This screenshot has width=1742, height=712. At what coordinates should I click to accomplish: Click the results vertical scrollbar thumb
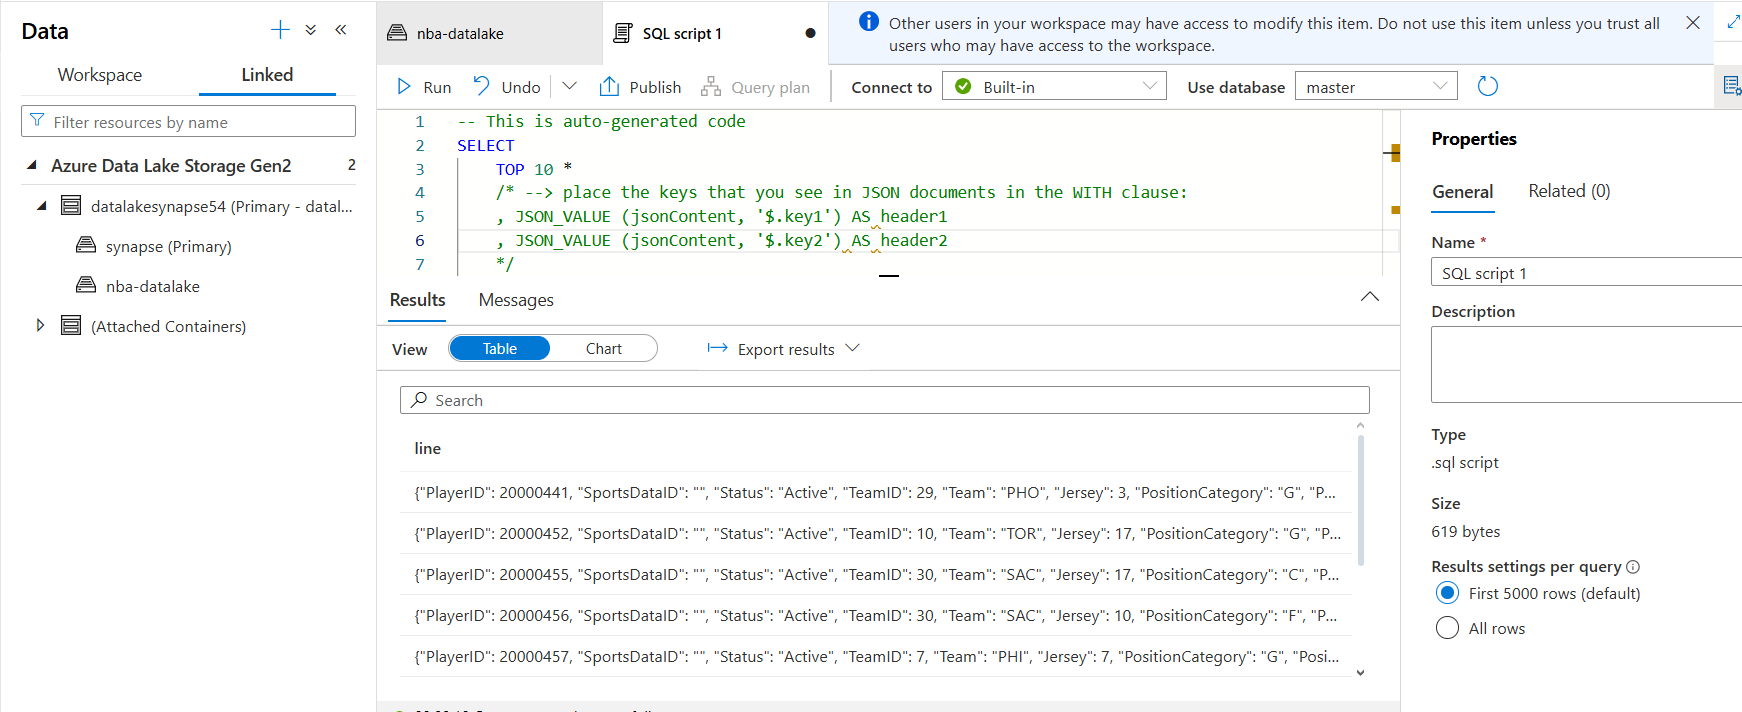click(x=1360, y=500)
